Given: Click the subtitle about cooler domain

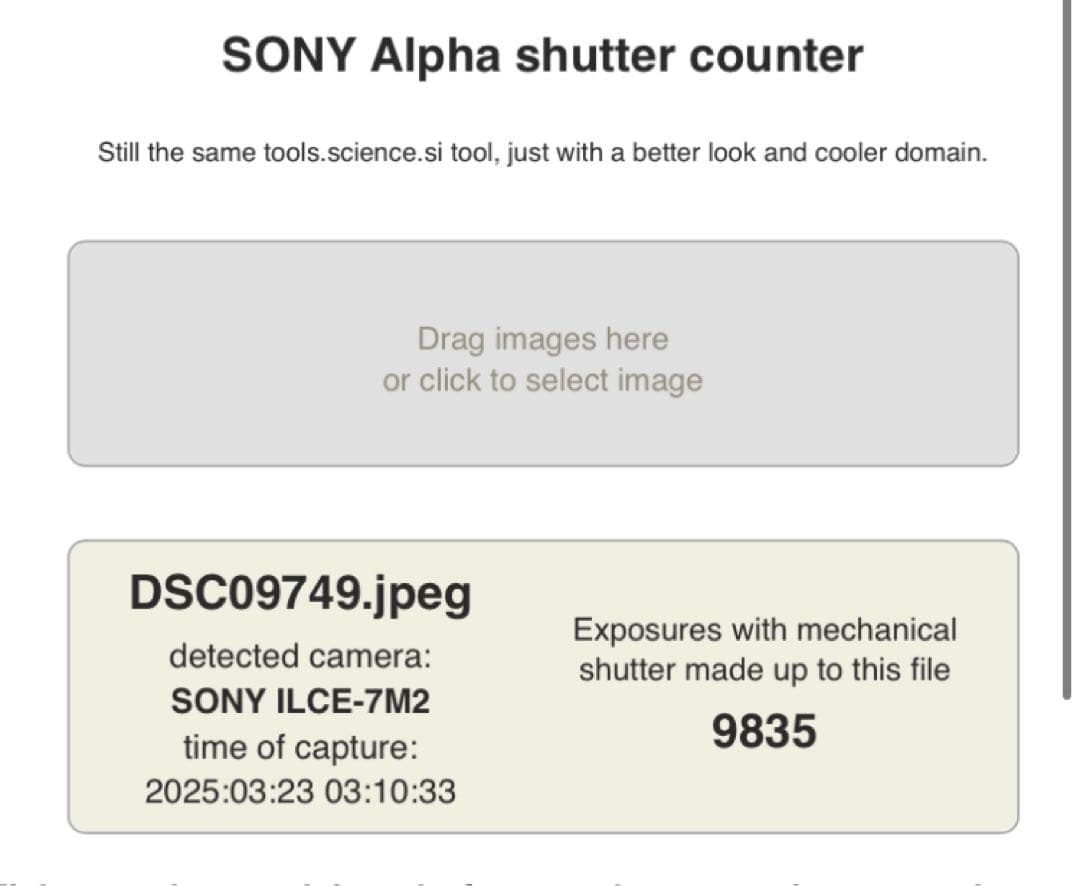Looking at the screenshot, I should (540, 152).
